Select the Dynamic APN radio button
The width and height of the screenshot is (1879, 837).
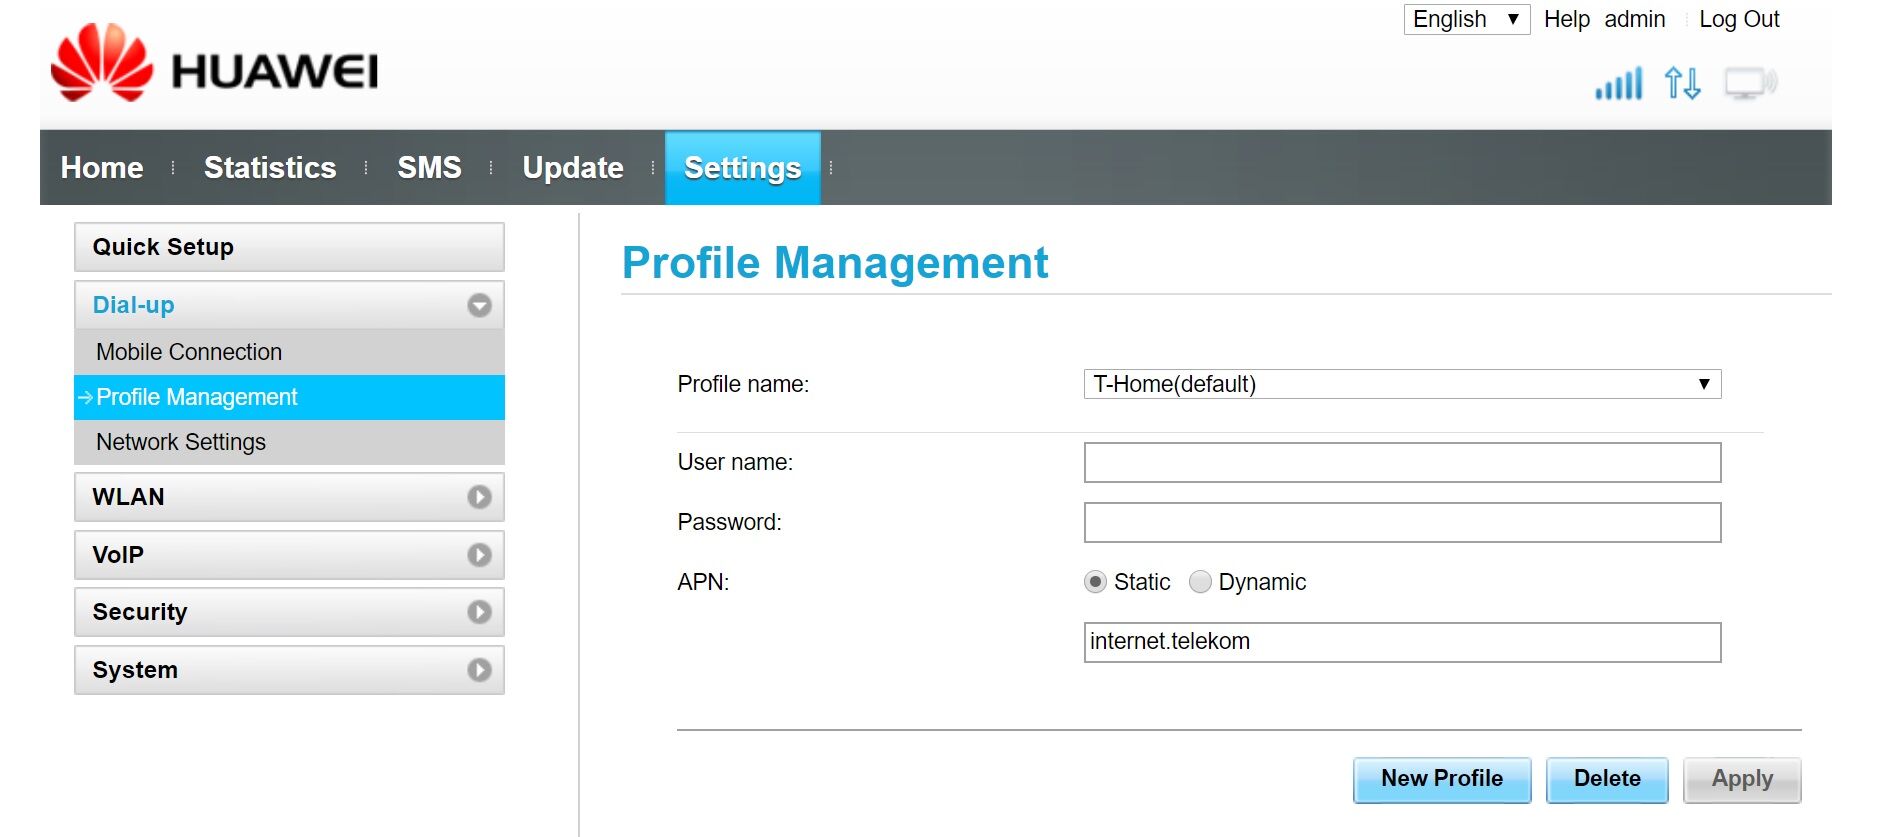1200,582
